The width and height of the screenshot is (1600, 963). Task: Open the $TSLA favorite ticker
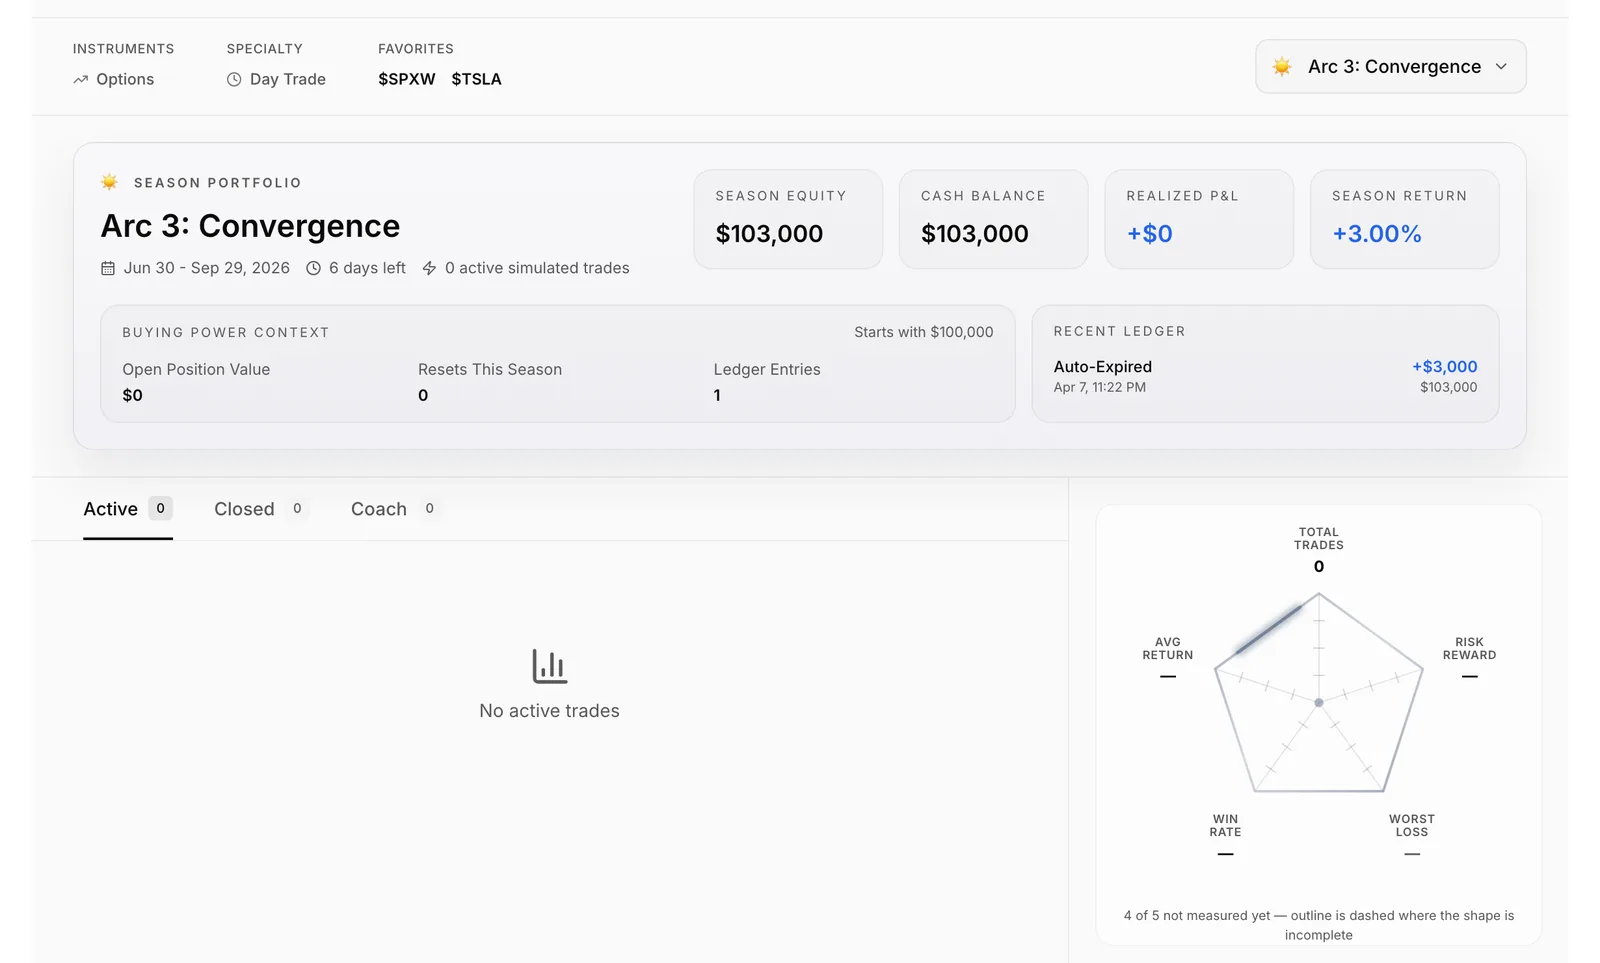(x=476, y=79)
